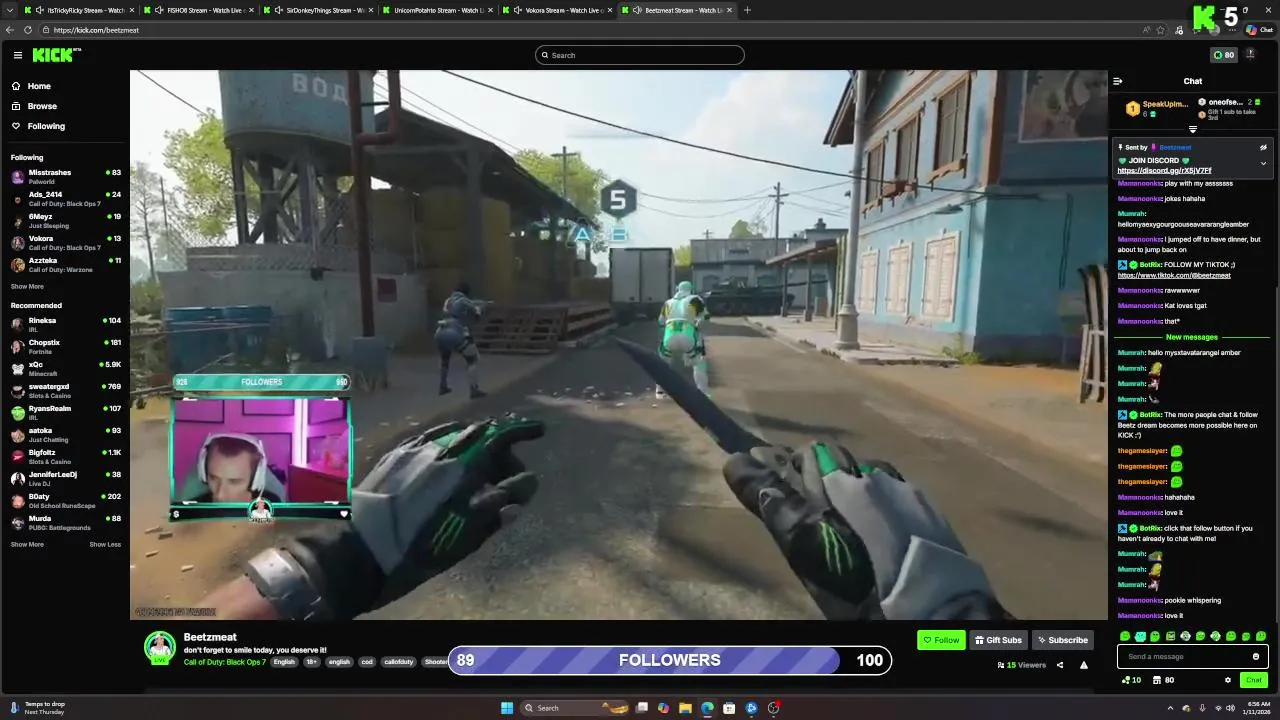Open Murda recommended channel
Image resolution: width=1280 pixels, height=720 pixels.
[x=65, y=522]
